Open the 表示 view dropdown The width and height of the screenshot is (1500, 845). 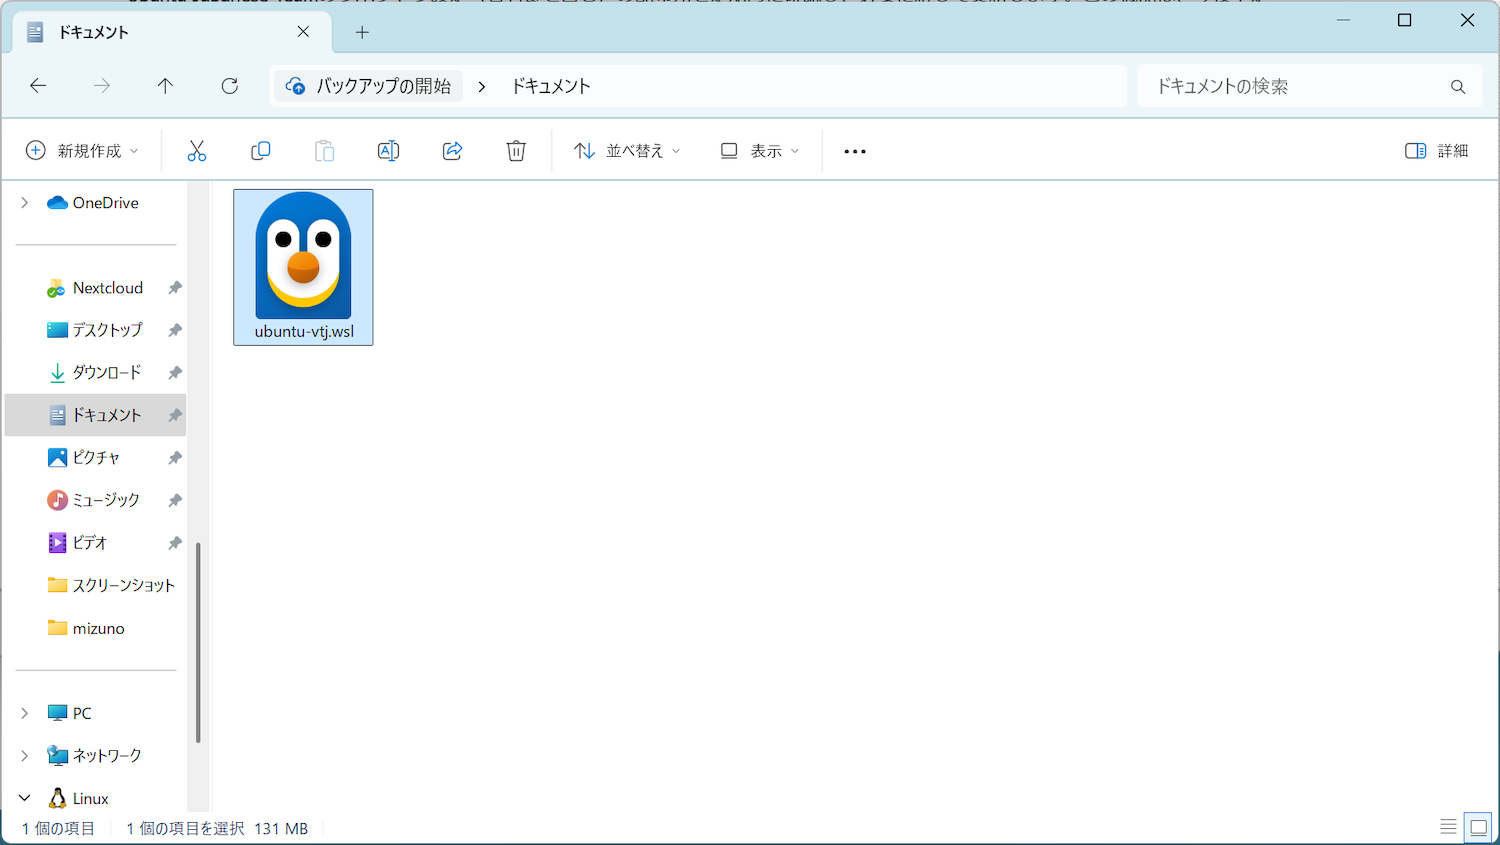point(760,151)
